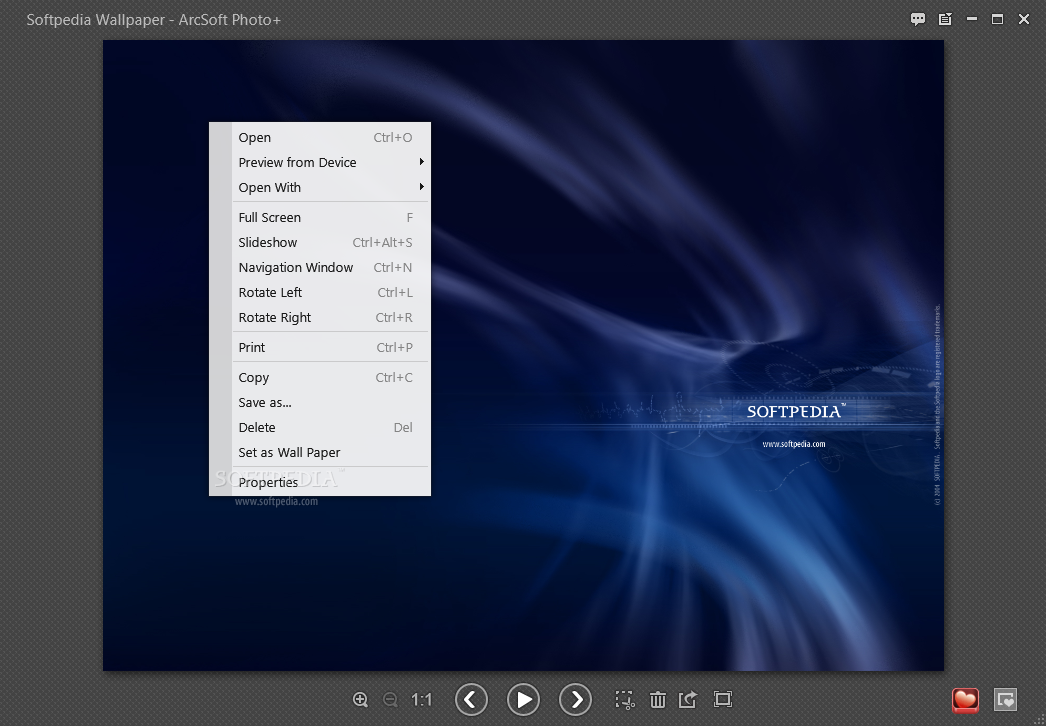Open Properties from the context menu

click(x=330, y=482)
